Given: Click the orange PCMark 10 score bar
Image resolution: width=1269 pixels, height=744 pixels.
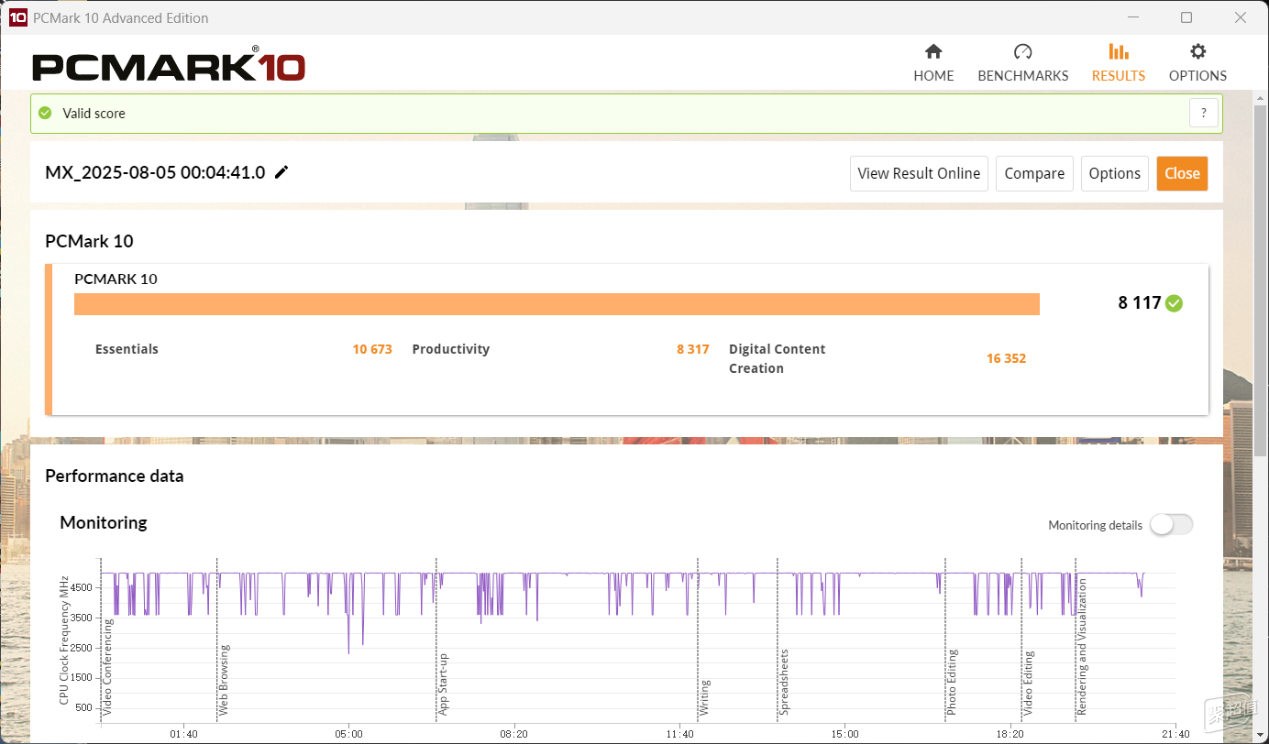Looking at the screenshot, I should point(557,304).
